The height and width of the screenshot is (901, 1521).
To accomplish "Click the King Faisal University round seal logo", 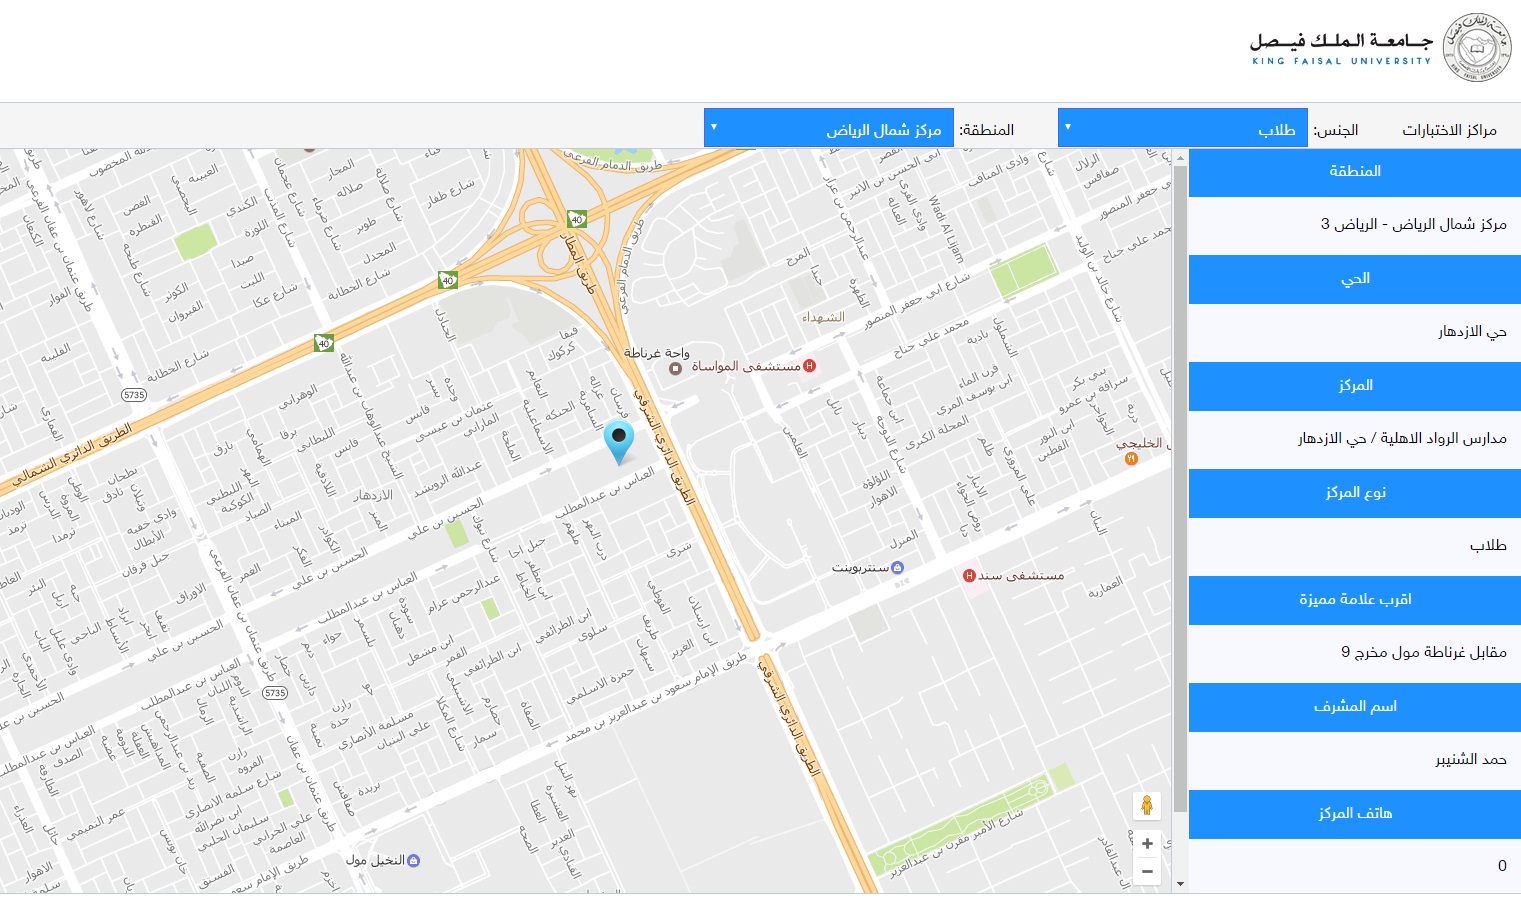I will click(x=1477, y=47).
